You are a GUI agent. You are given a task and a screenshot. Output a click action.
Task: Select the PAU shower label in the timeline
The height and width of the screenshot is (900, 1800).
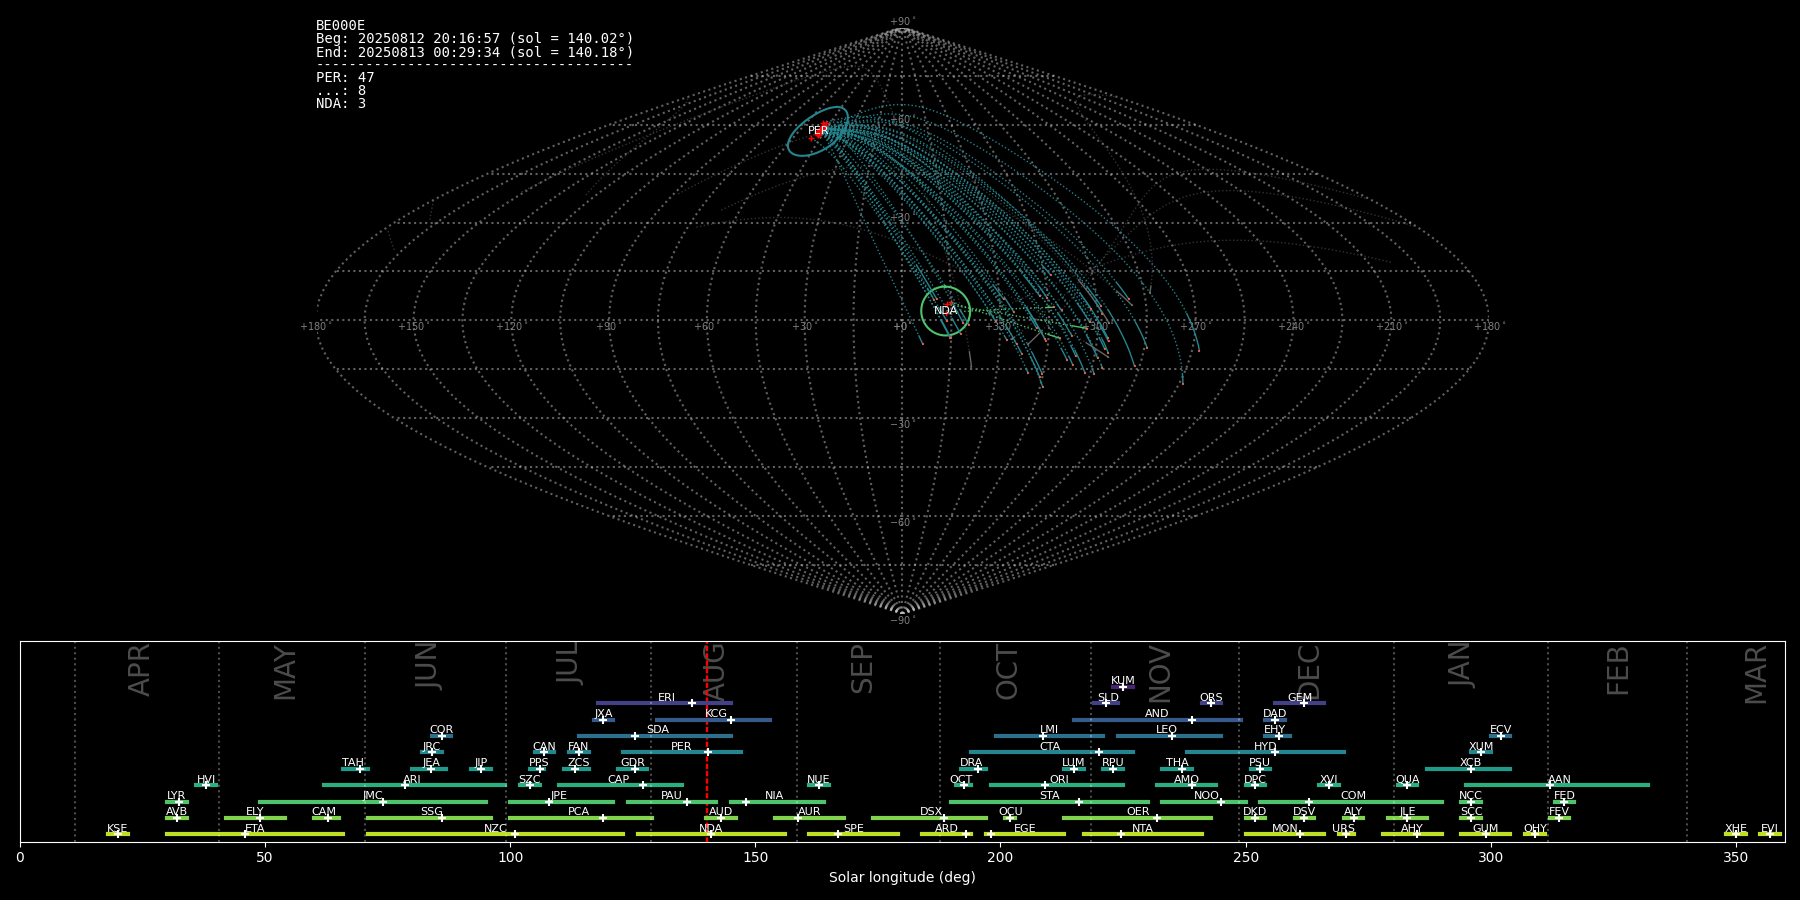(x=671, y=796)
